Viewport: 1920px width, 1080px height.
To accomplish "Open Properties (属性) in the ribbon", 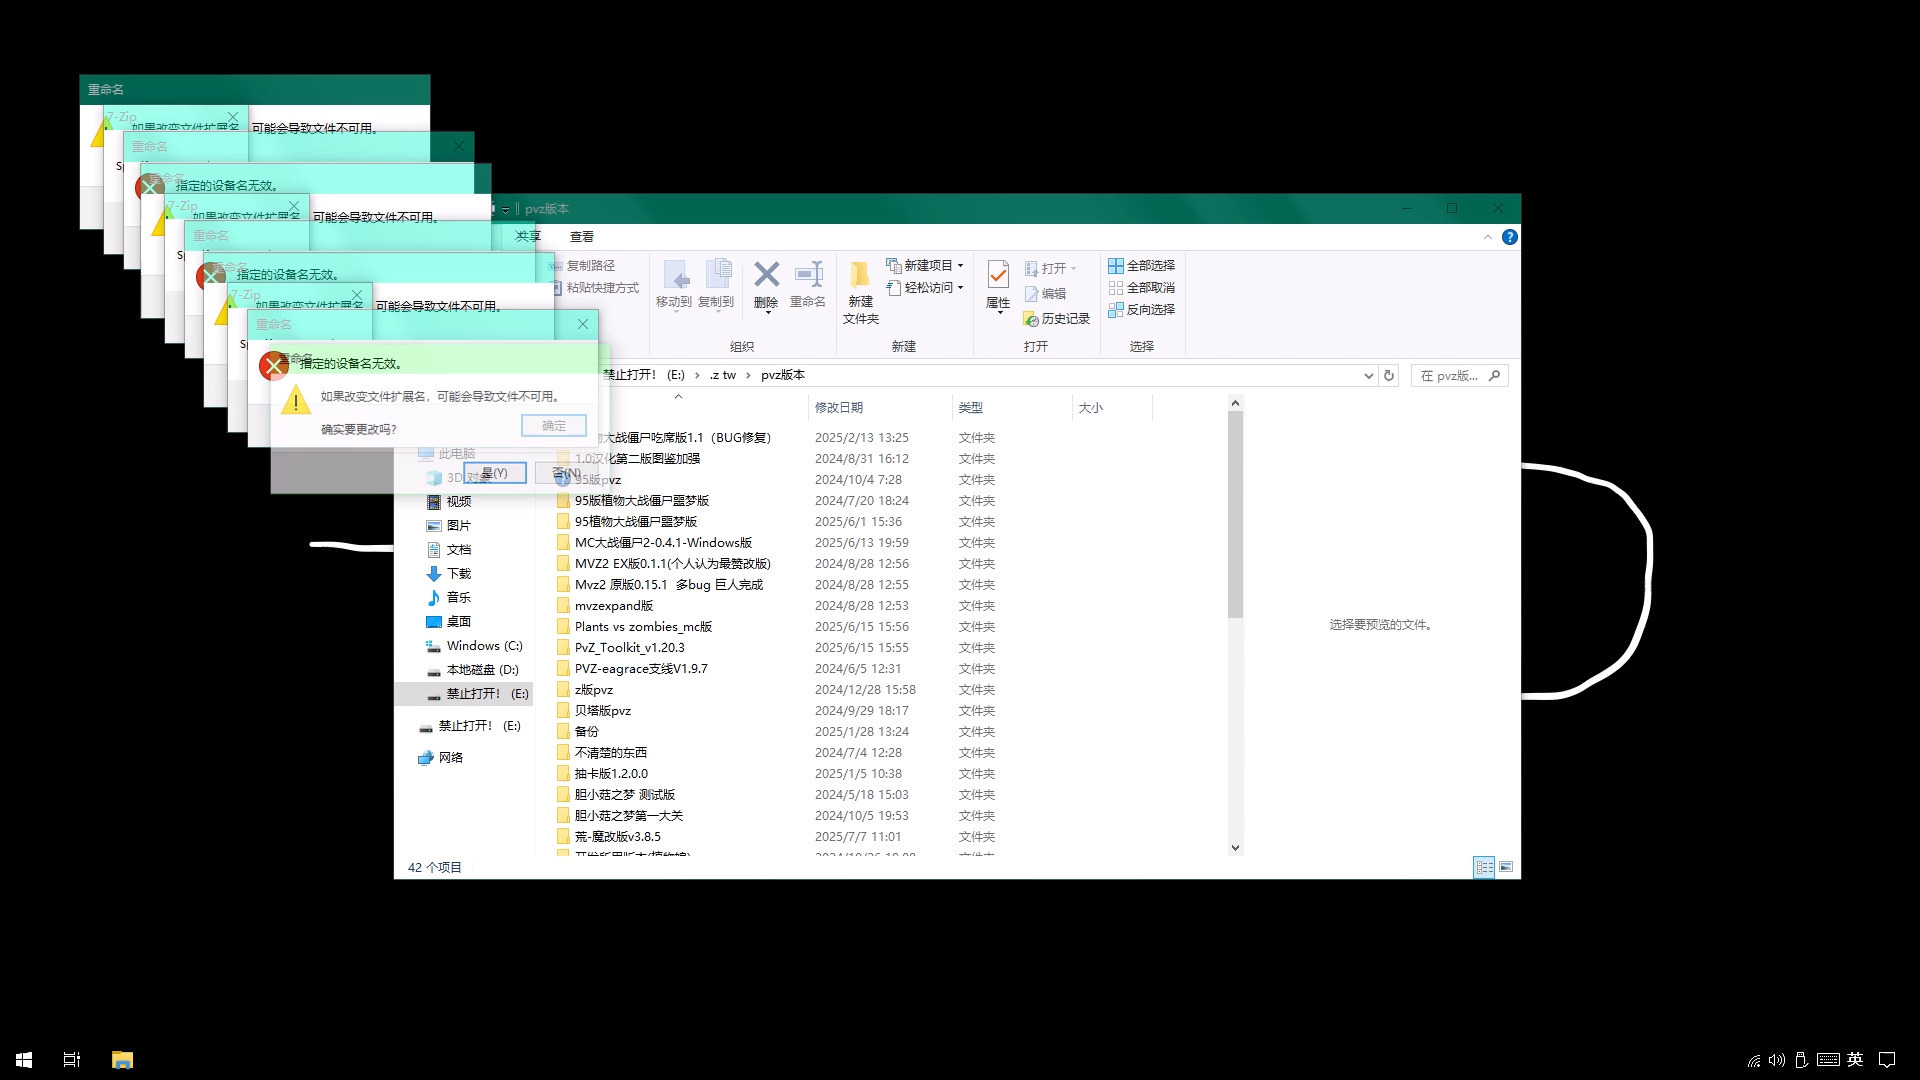I will [998, 287].
